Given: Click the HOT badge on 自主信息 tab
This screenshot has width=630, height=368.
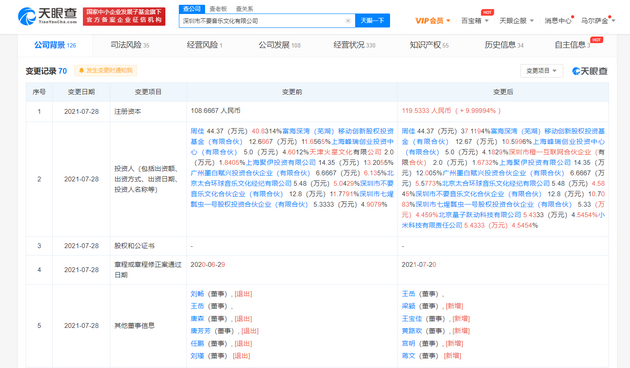Looking at the screenshot, I should pos(597,40).
